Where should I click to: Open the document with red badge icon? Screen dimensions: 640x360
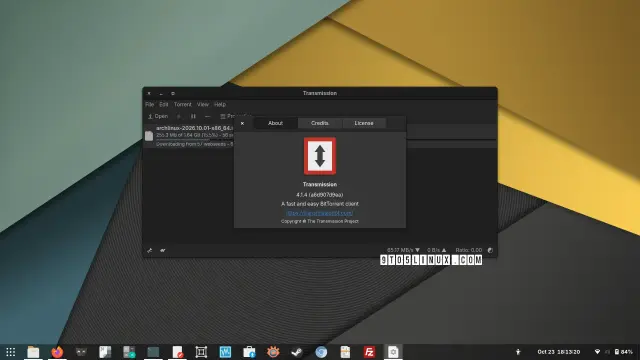point(177,352)
